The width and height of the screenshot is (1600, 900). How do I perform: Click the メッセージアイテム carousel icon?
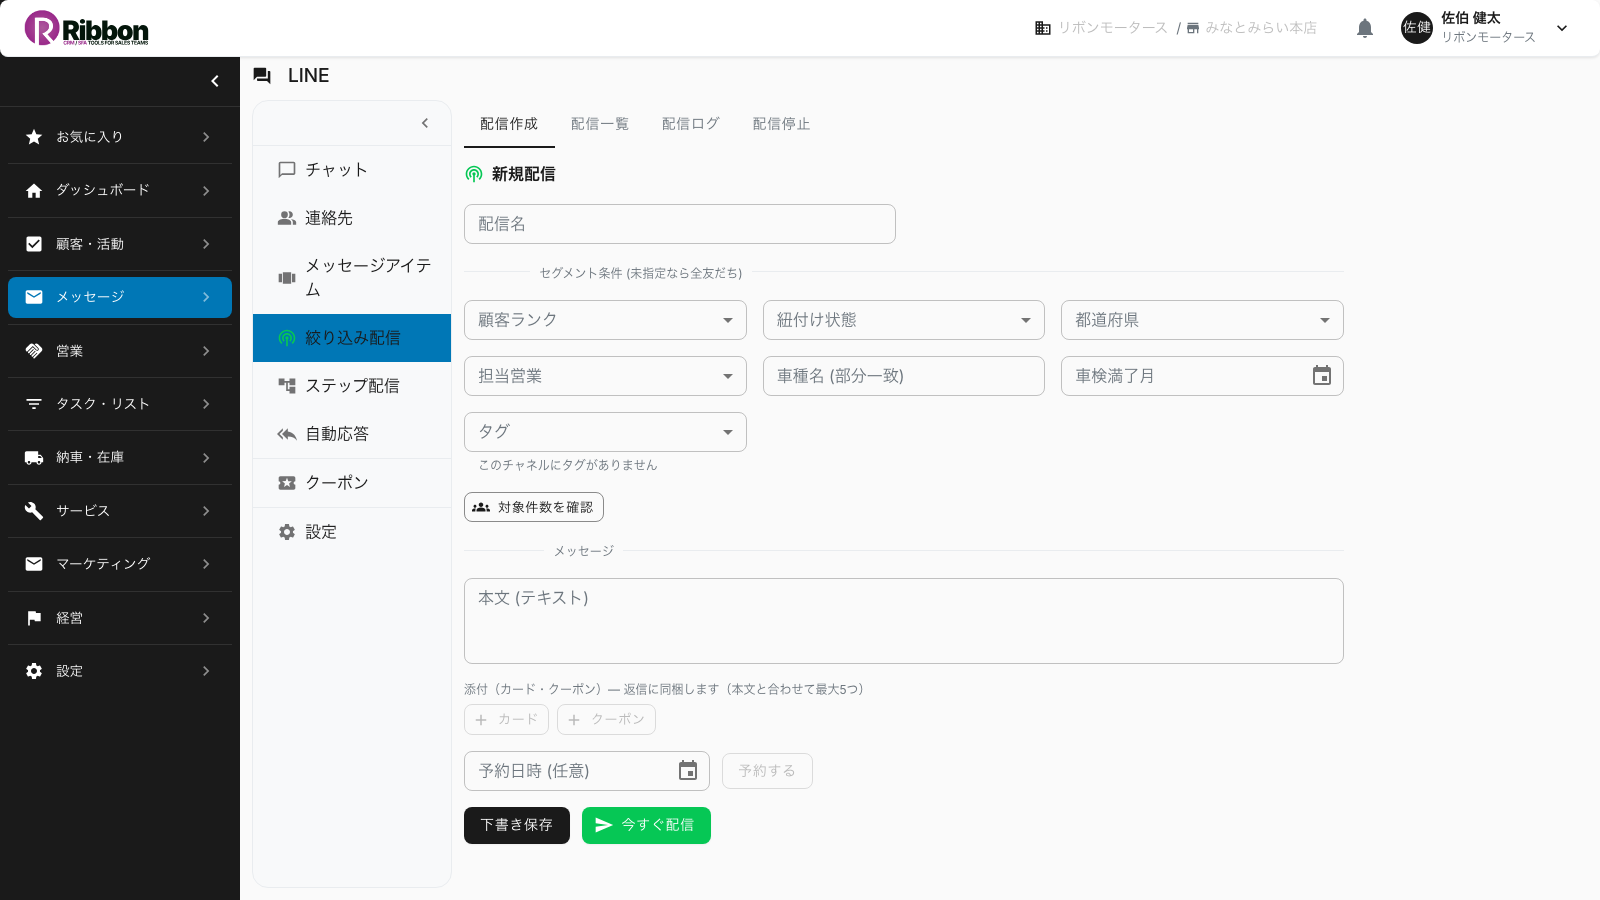(x=287, y=278)
